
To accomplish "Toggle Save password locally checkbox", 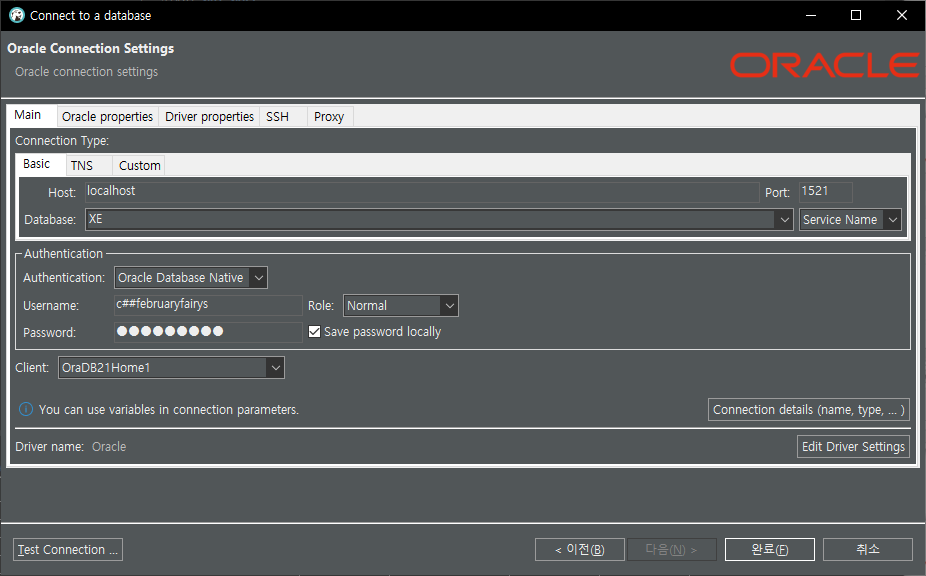I will pos(314,331).
